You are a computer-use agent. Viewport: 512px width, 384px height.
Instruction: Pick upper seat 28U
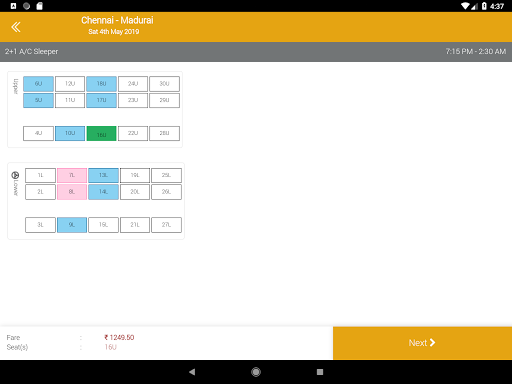pyautogui.click(x=164, y=133)
